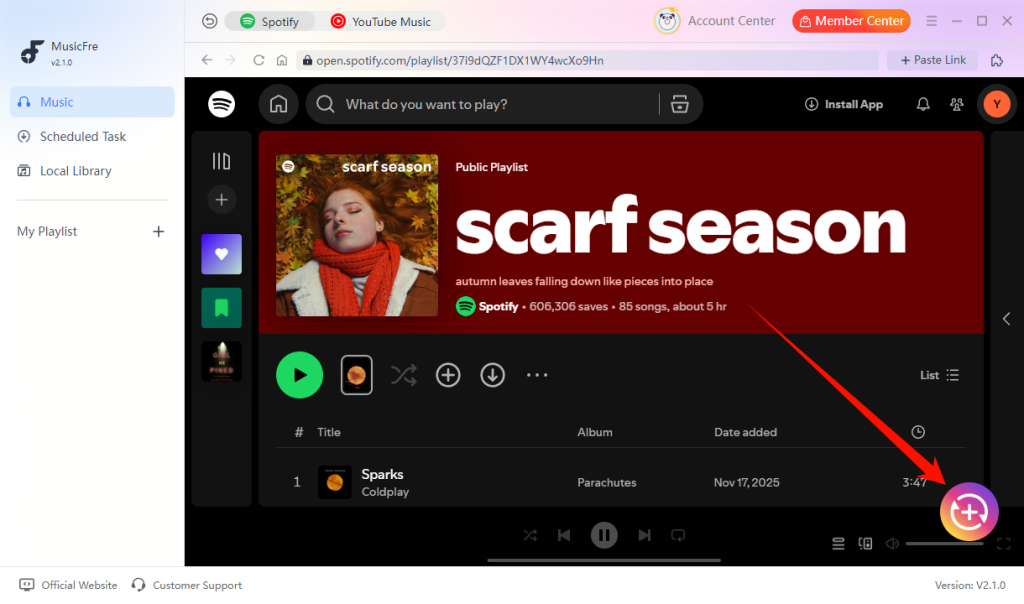
Task: Click the Paste Link button
Action: click(933, 60)
